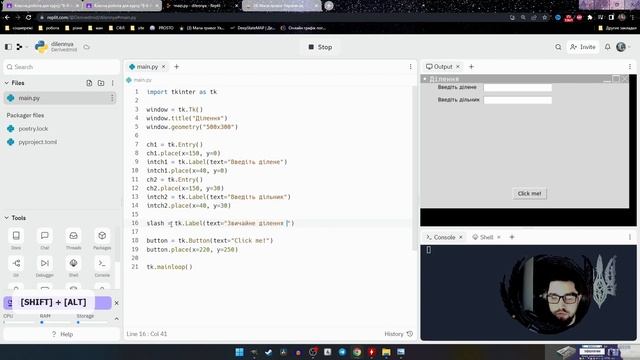Go back in browser history
Image resolution: width=640 pixels, height=360 pixels.
pos(7,18)
